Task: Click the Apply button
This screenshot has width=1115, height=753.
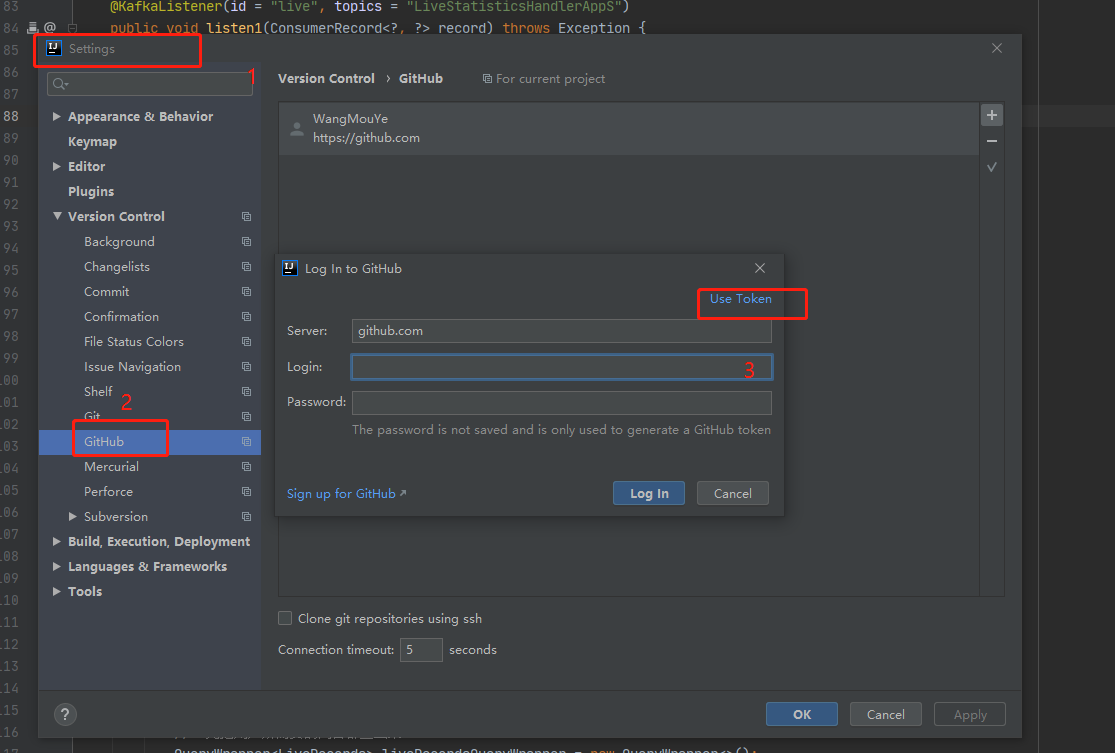Action: [970, 715]
